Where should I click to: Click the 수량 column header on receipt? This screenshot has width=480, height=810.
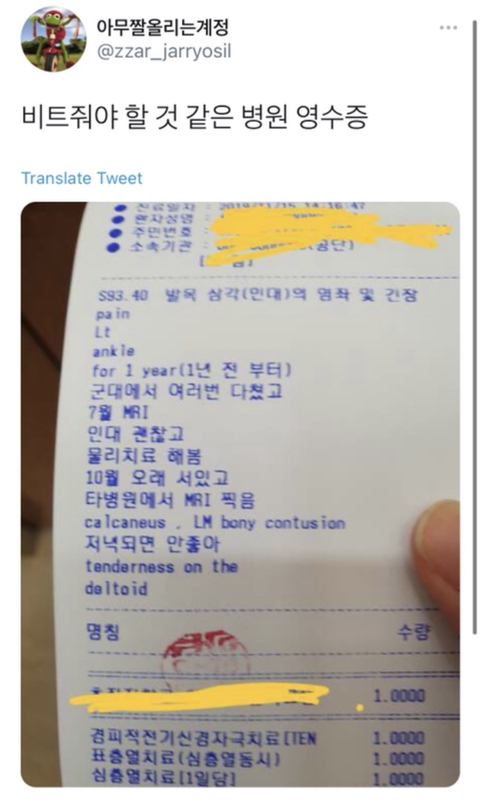413,632
